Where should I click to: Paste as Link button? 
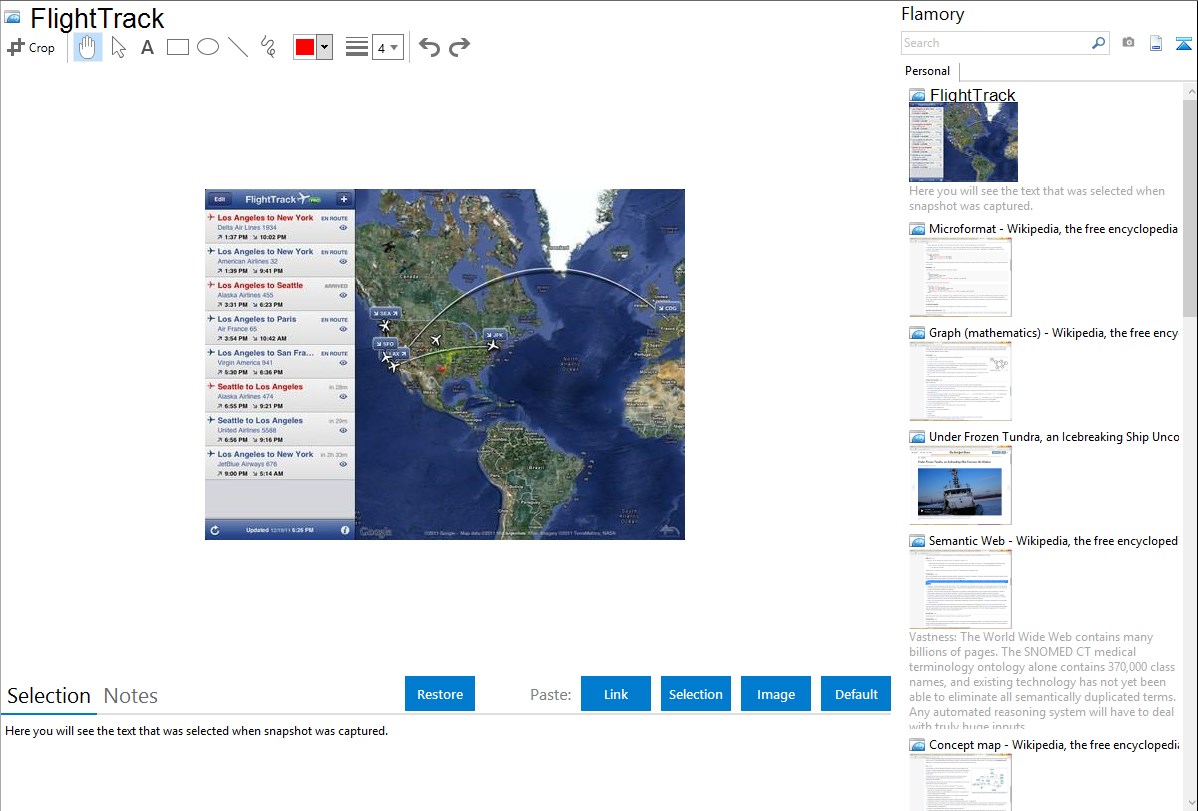tap(616, 694)
